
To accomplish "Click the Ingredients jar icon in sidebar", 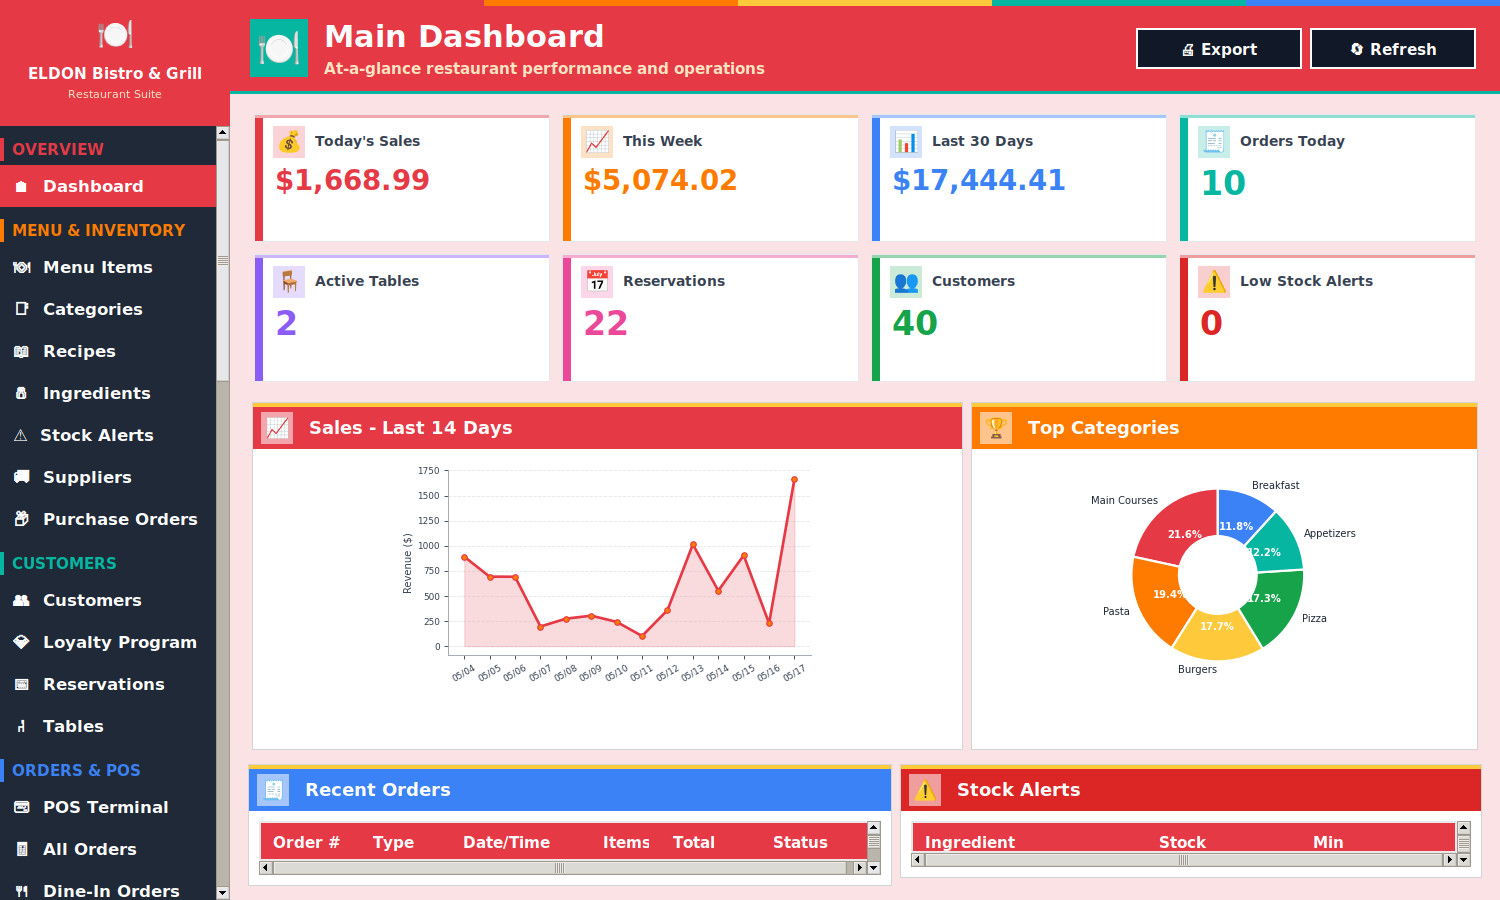I will click(21, 394).
